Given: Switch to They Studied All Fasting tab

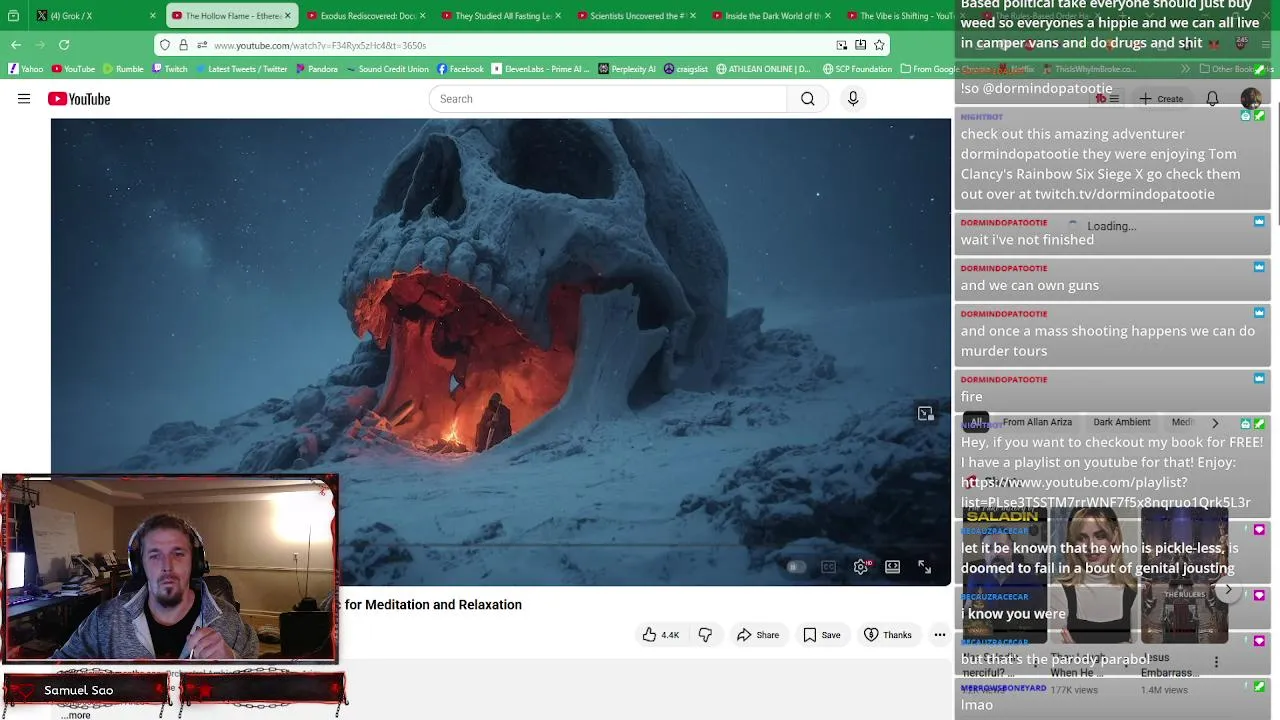Looking at the screenshot, I should [x=502, y=16].
